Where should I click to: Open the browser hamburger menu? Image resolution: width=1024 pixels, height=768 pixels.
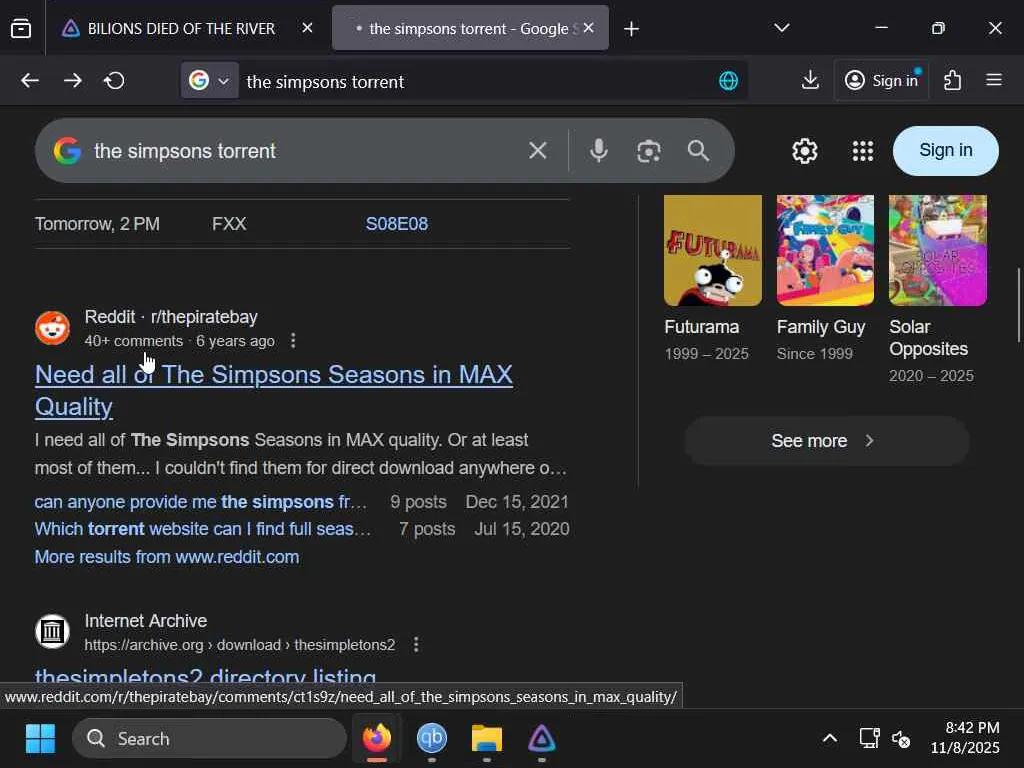[x=994, y=80]
